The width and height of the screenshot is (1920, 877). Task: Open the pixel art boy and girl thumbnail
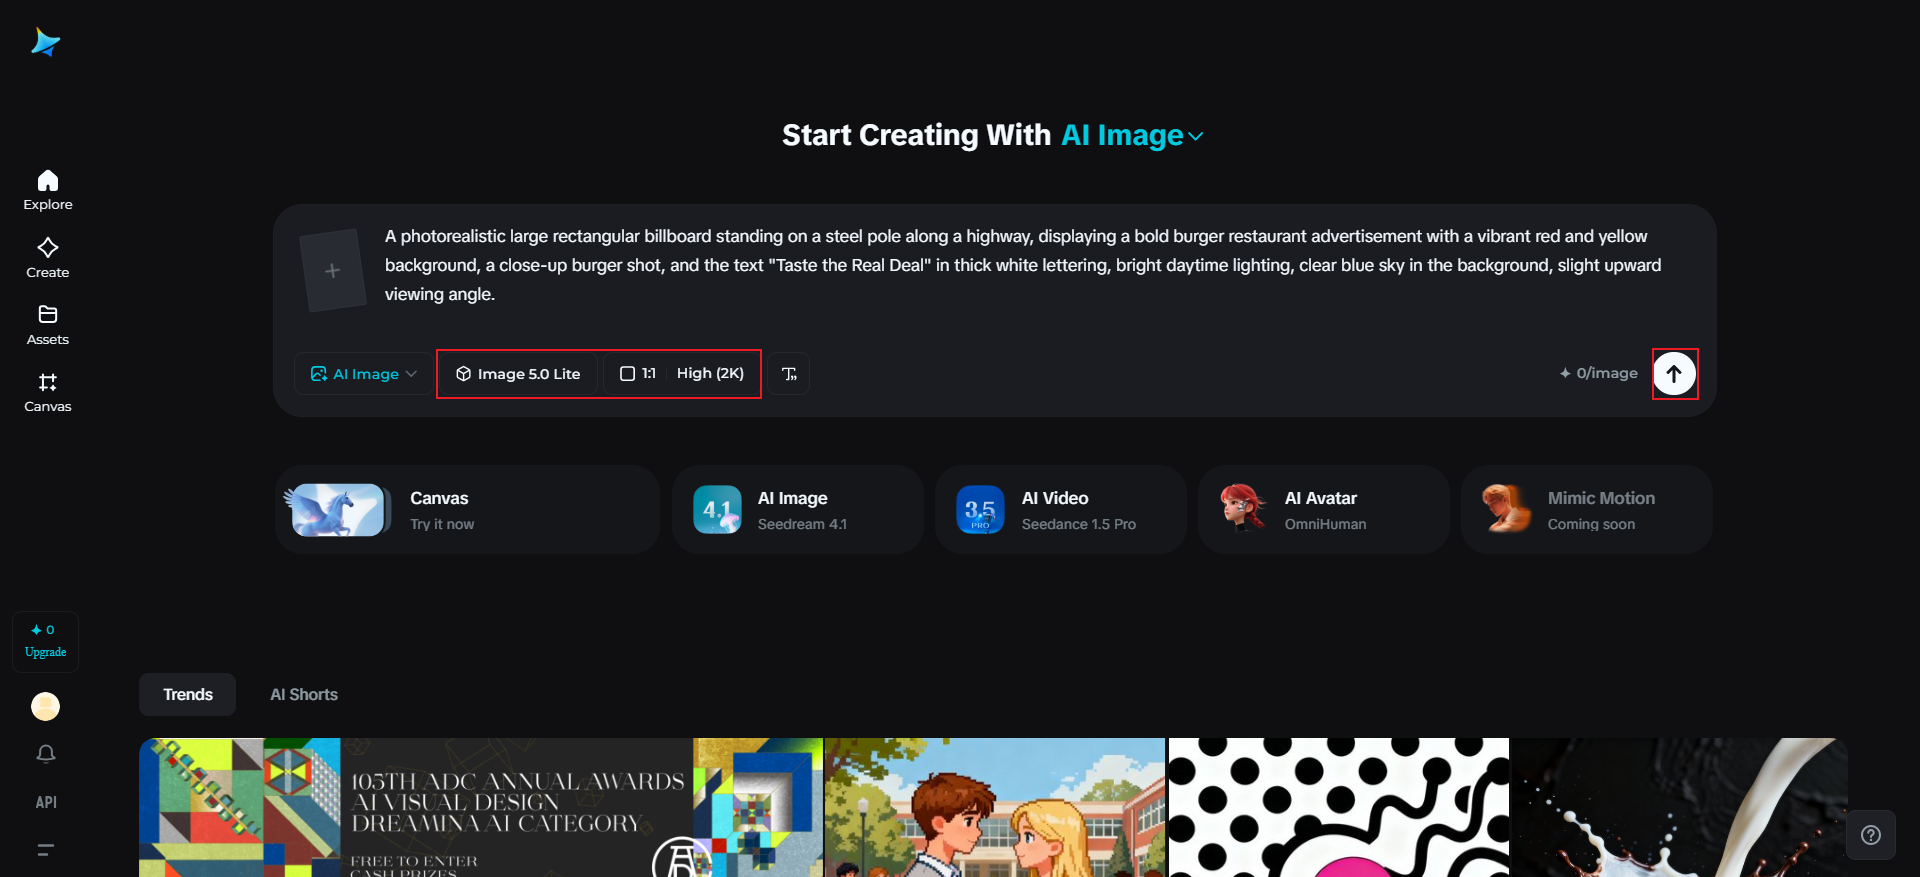pyautogui.click(x=995, y=808)
